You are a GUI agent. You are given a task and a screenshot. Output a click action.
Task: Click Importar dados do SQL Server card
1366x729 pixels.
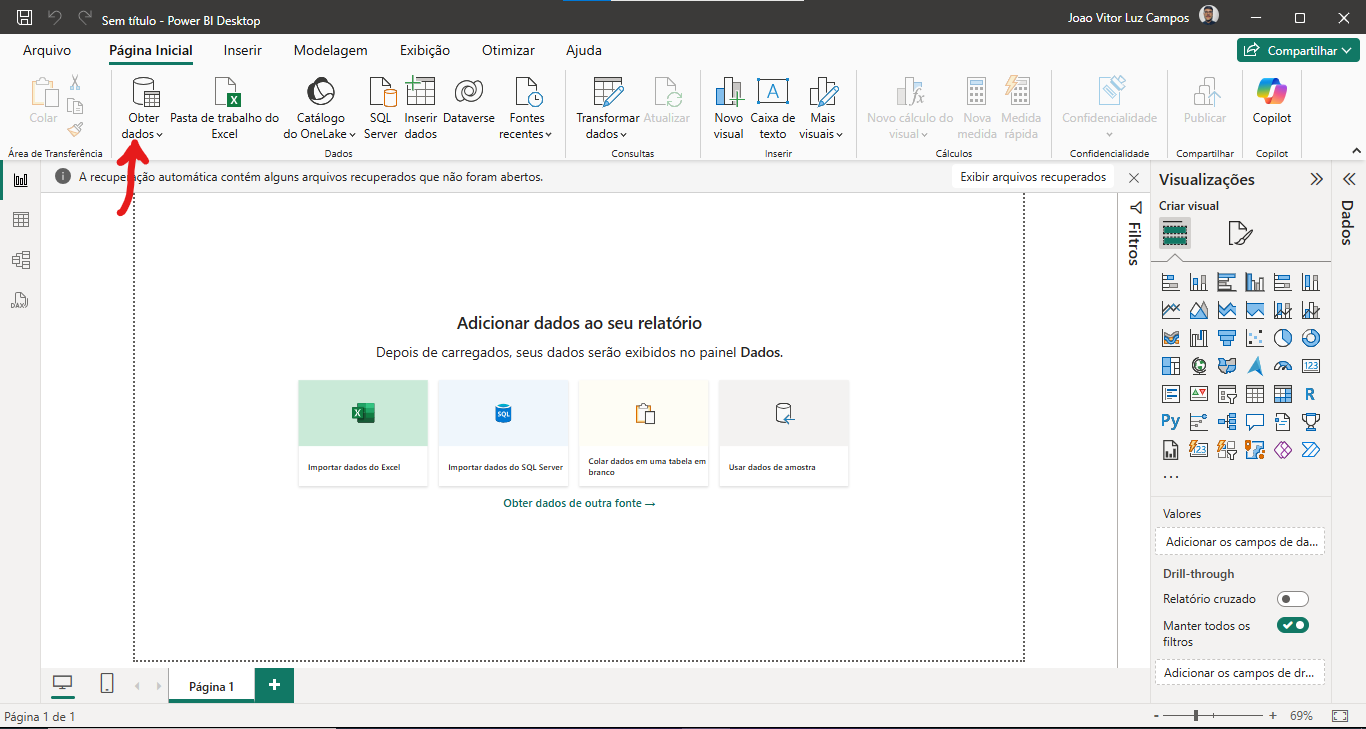click(x=503, y=433)
